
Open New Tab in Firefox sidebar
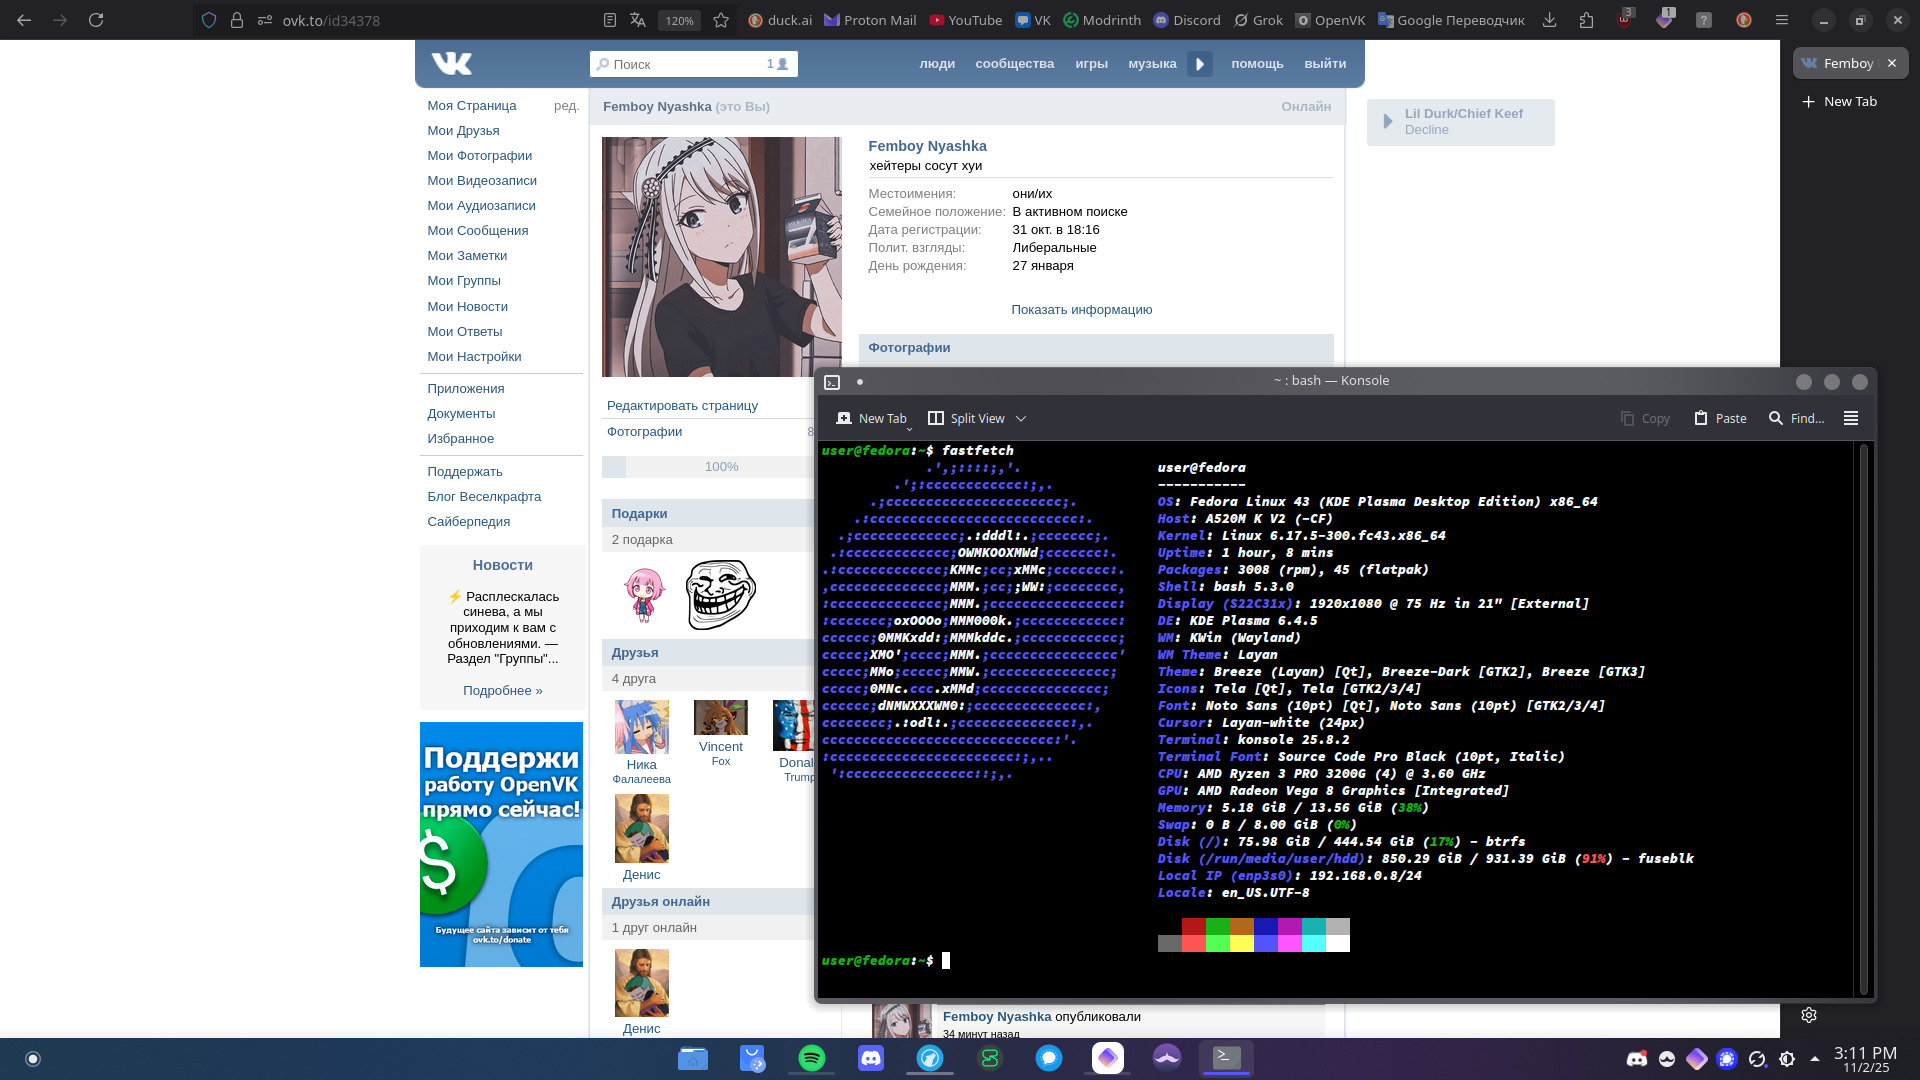click(1840, 101)
